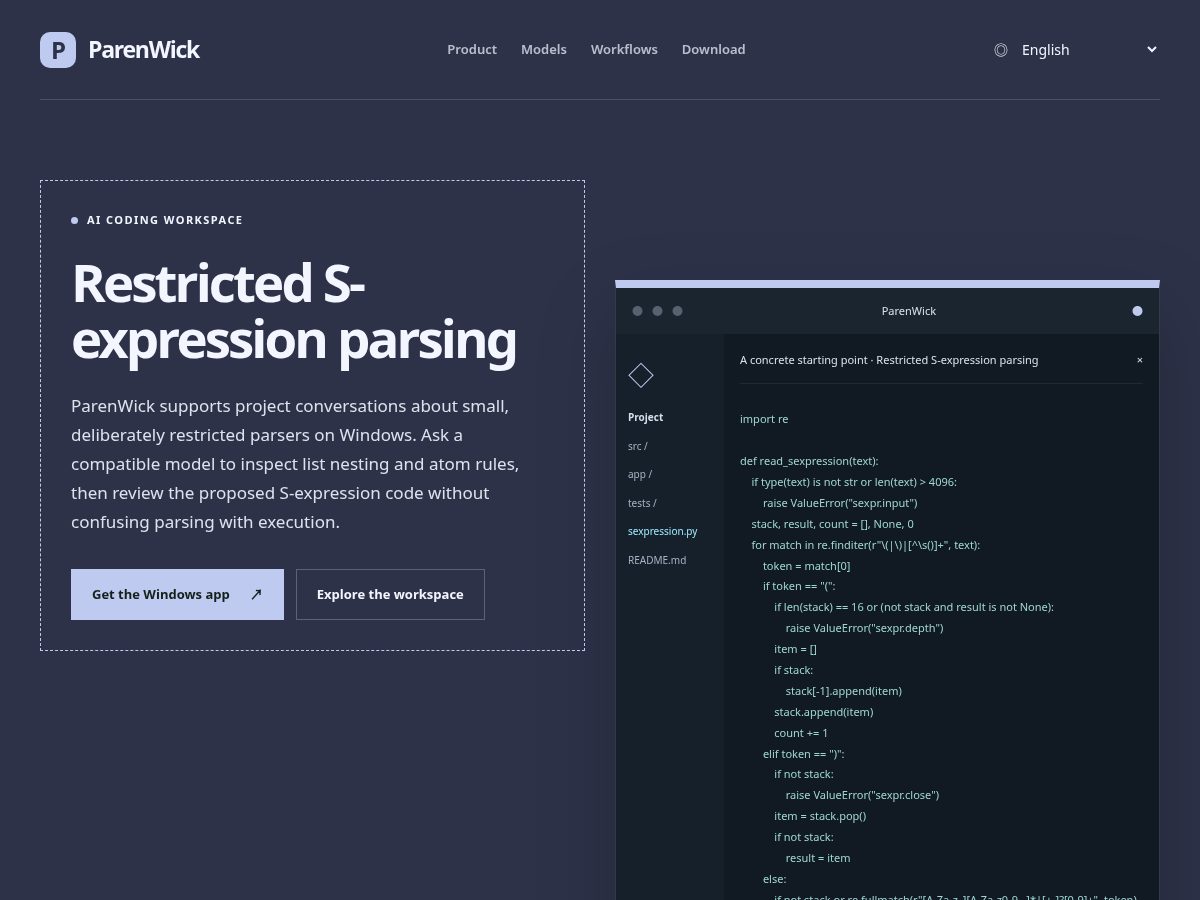Screen dimensions: 1200x900
Task: Select the Project heading in sidebar
Action: pyautogui.click(x=645, y=417)
